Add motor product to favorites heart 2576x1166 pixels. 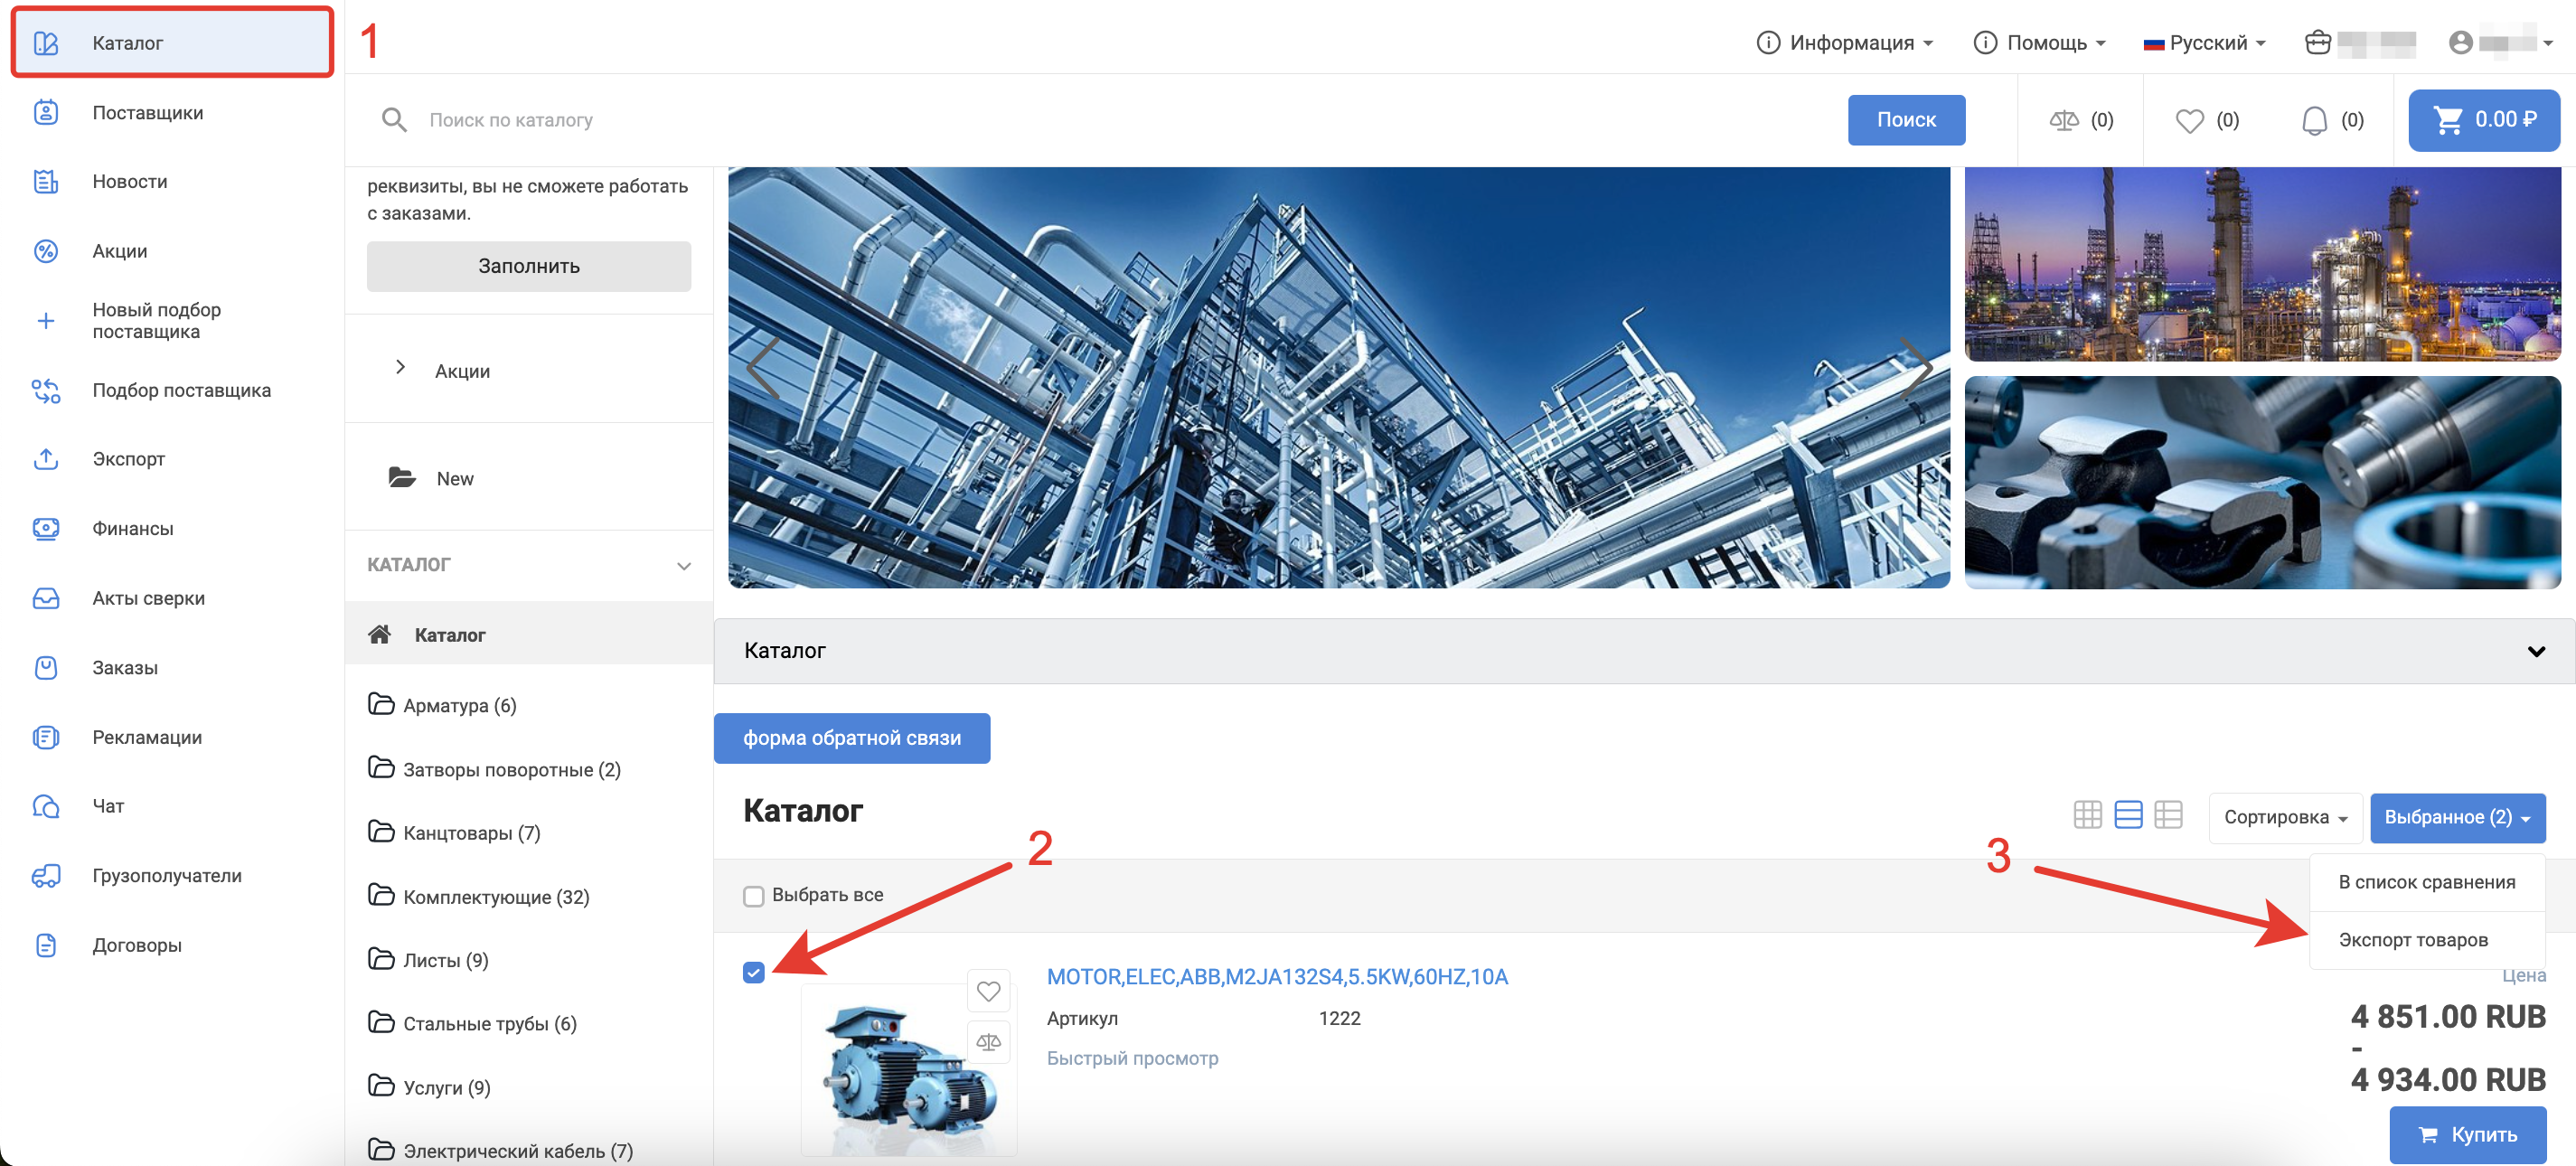988,990
